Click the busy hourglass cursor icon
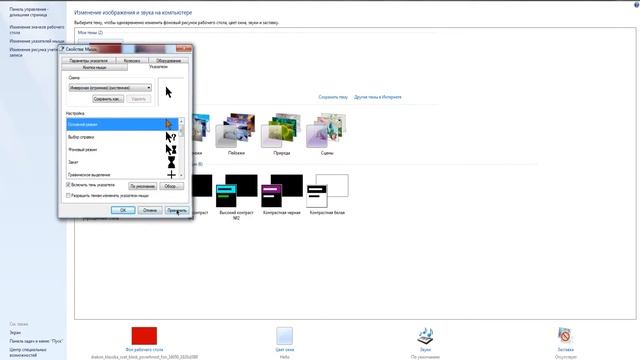Viewport: 640px width, 360px height. click(171, 162)
